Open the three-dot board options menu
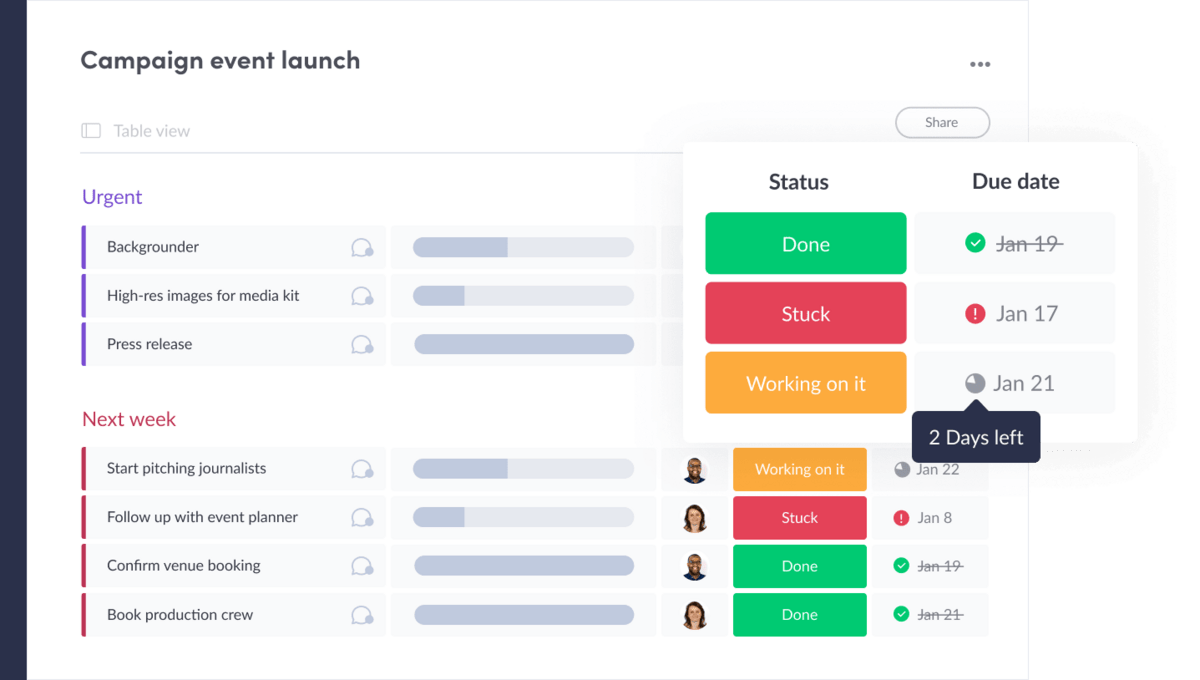Screen dimensions: 1200x680 click(979, 64)
